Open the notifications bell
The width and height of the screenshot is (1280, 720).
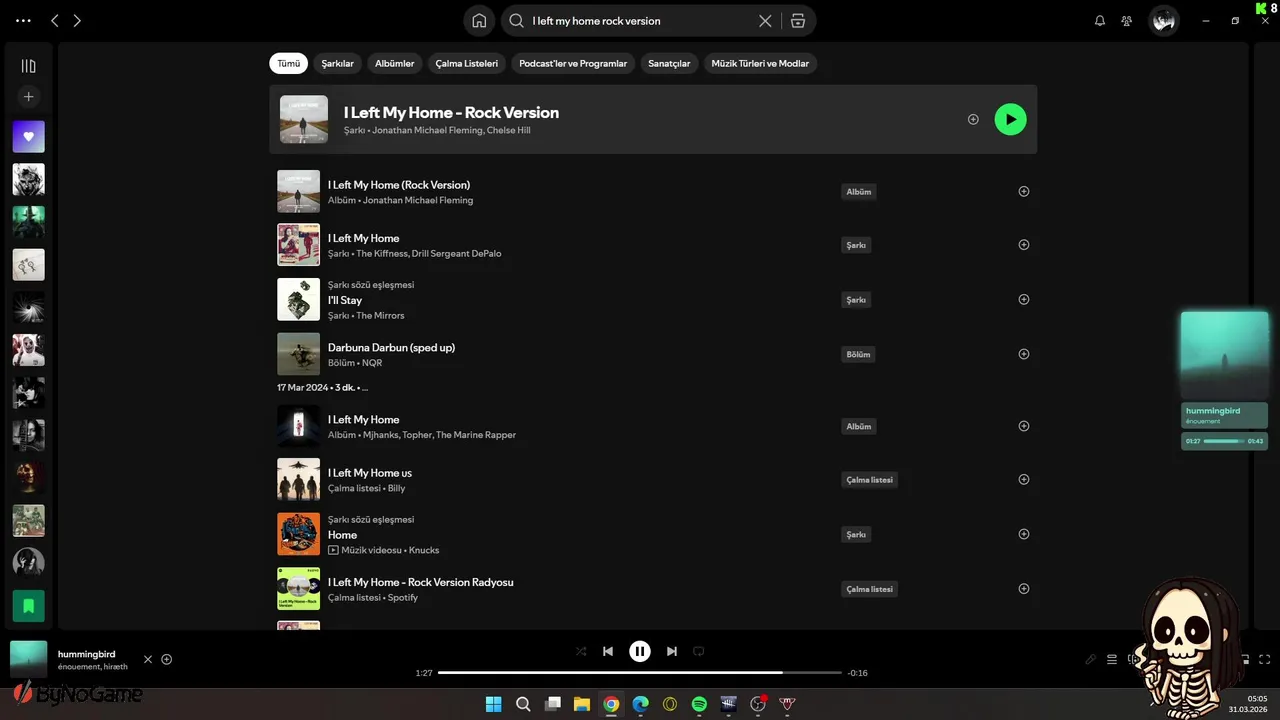[x=1100, y=20]
